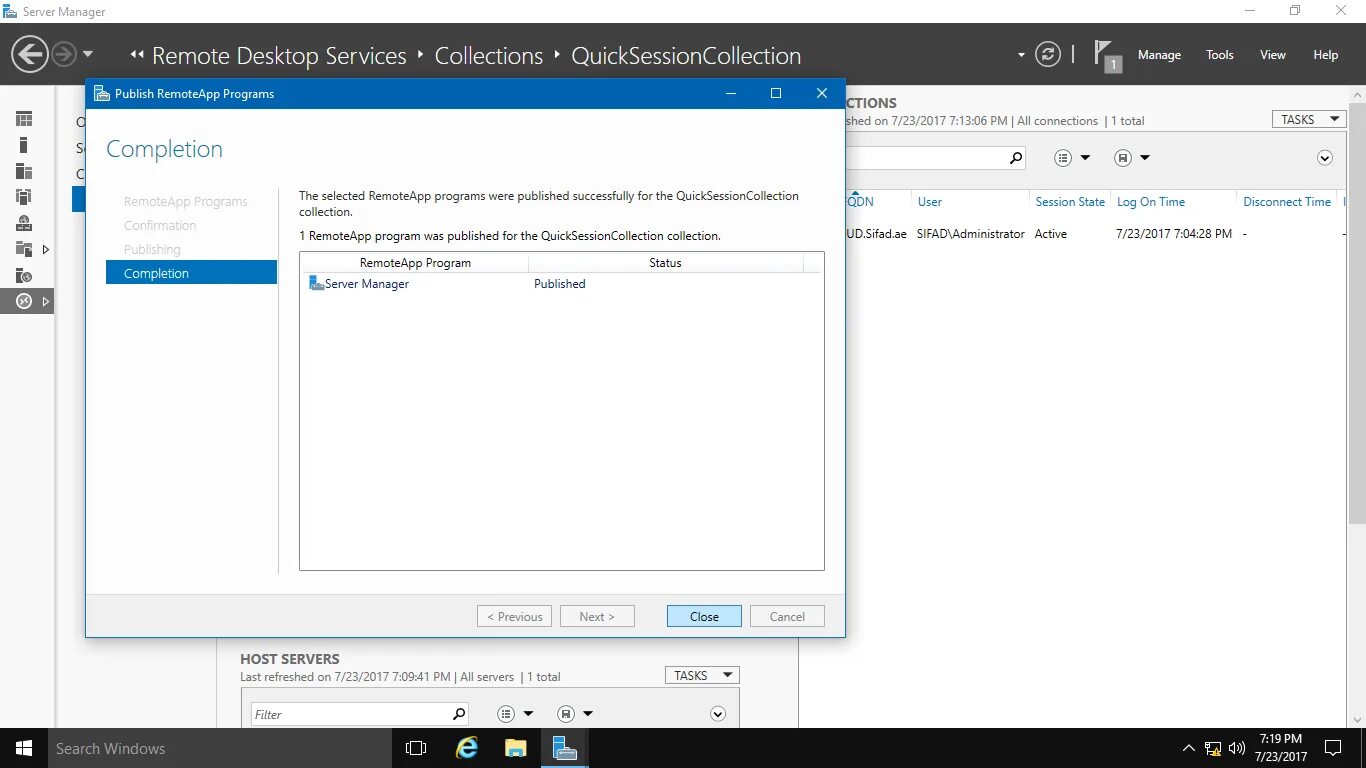Click the Search Windows taskbar box
The width and height of the screenshot is (1366, 768).
[219, 748]
